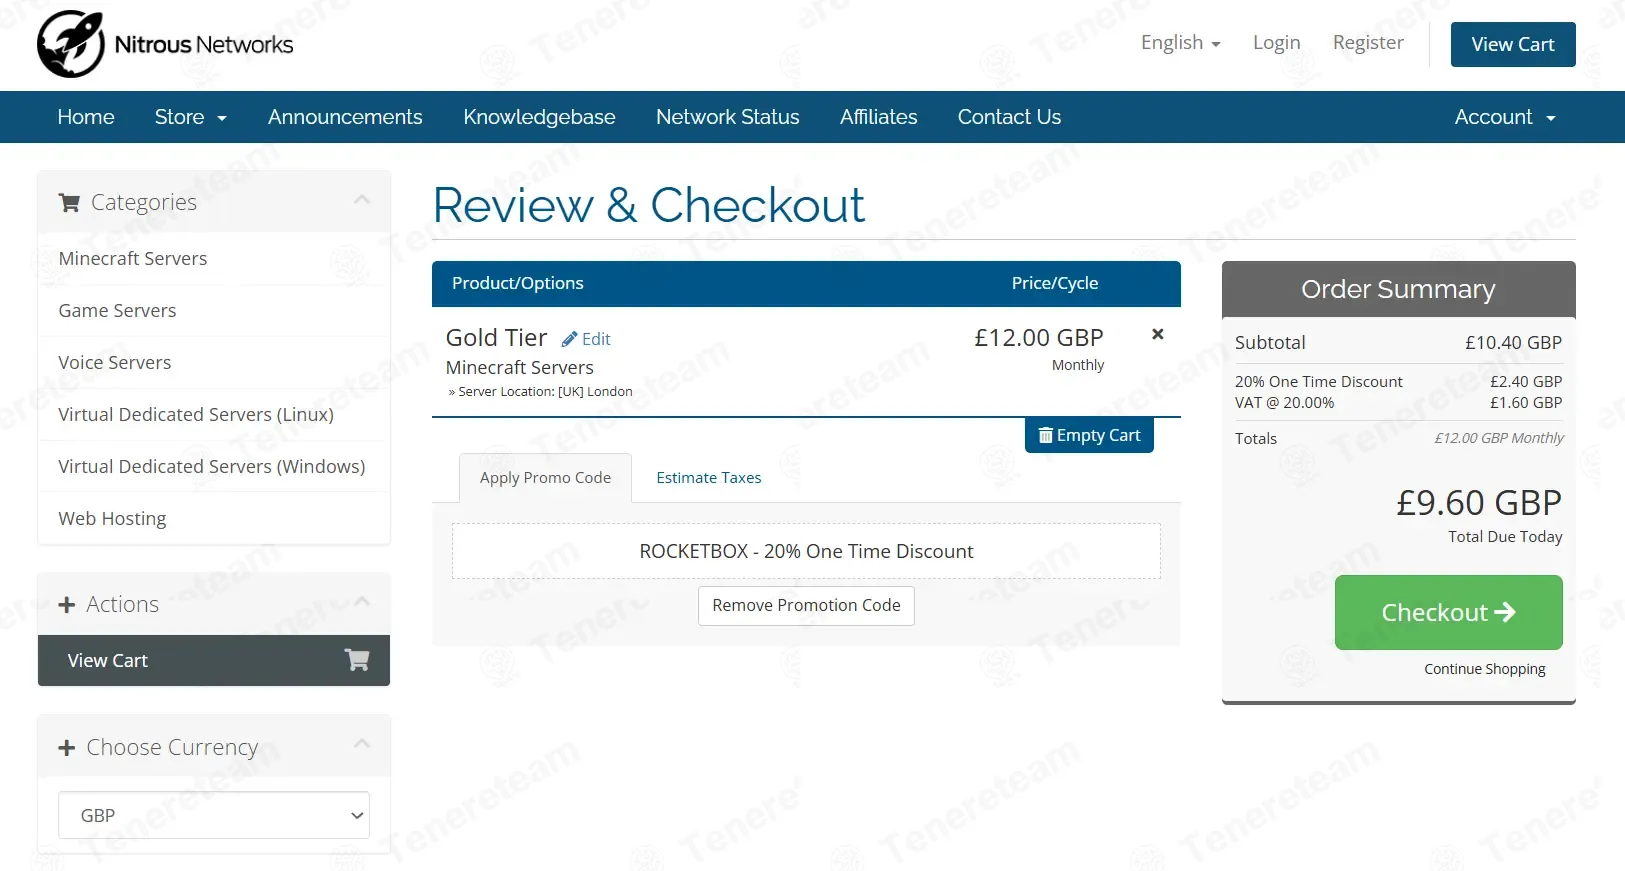The width and height of the screenshot is (1625, 871).
Task: Open the GBP currency dropdown
Action: (214, 815)
